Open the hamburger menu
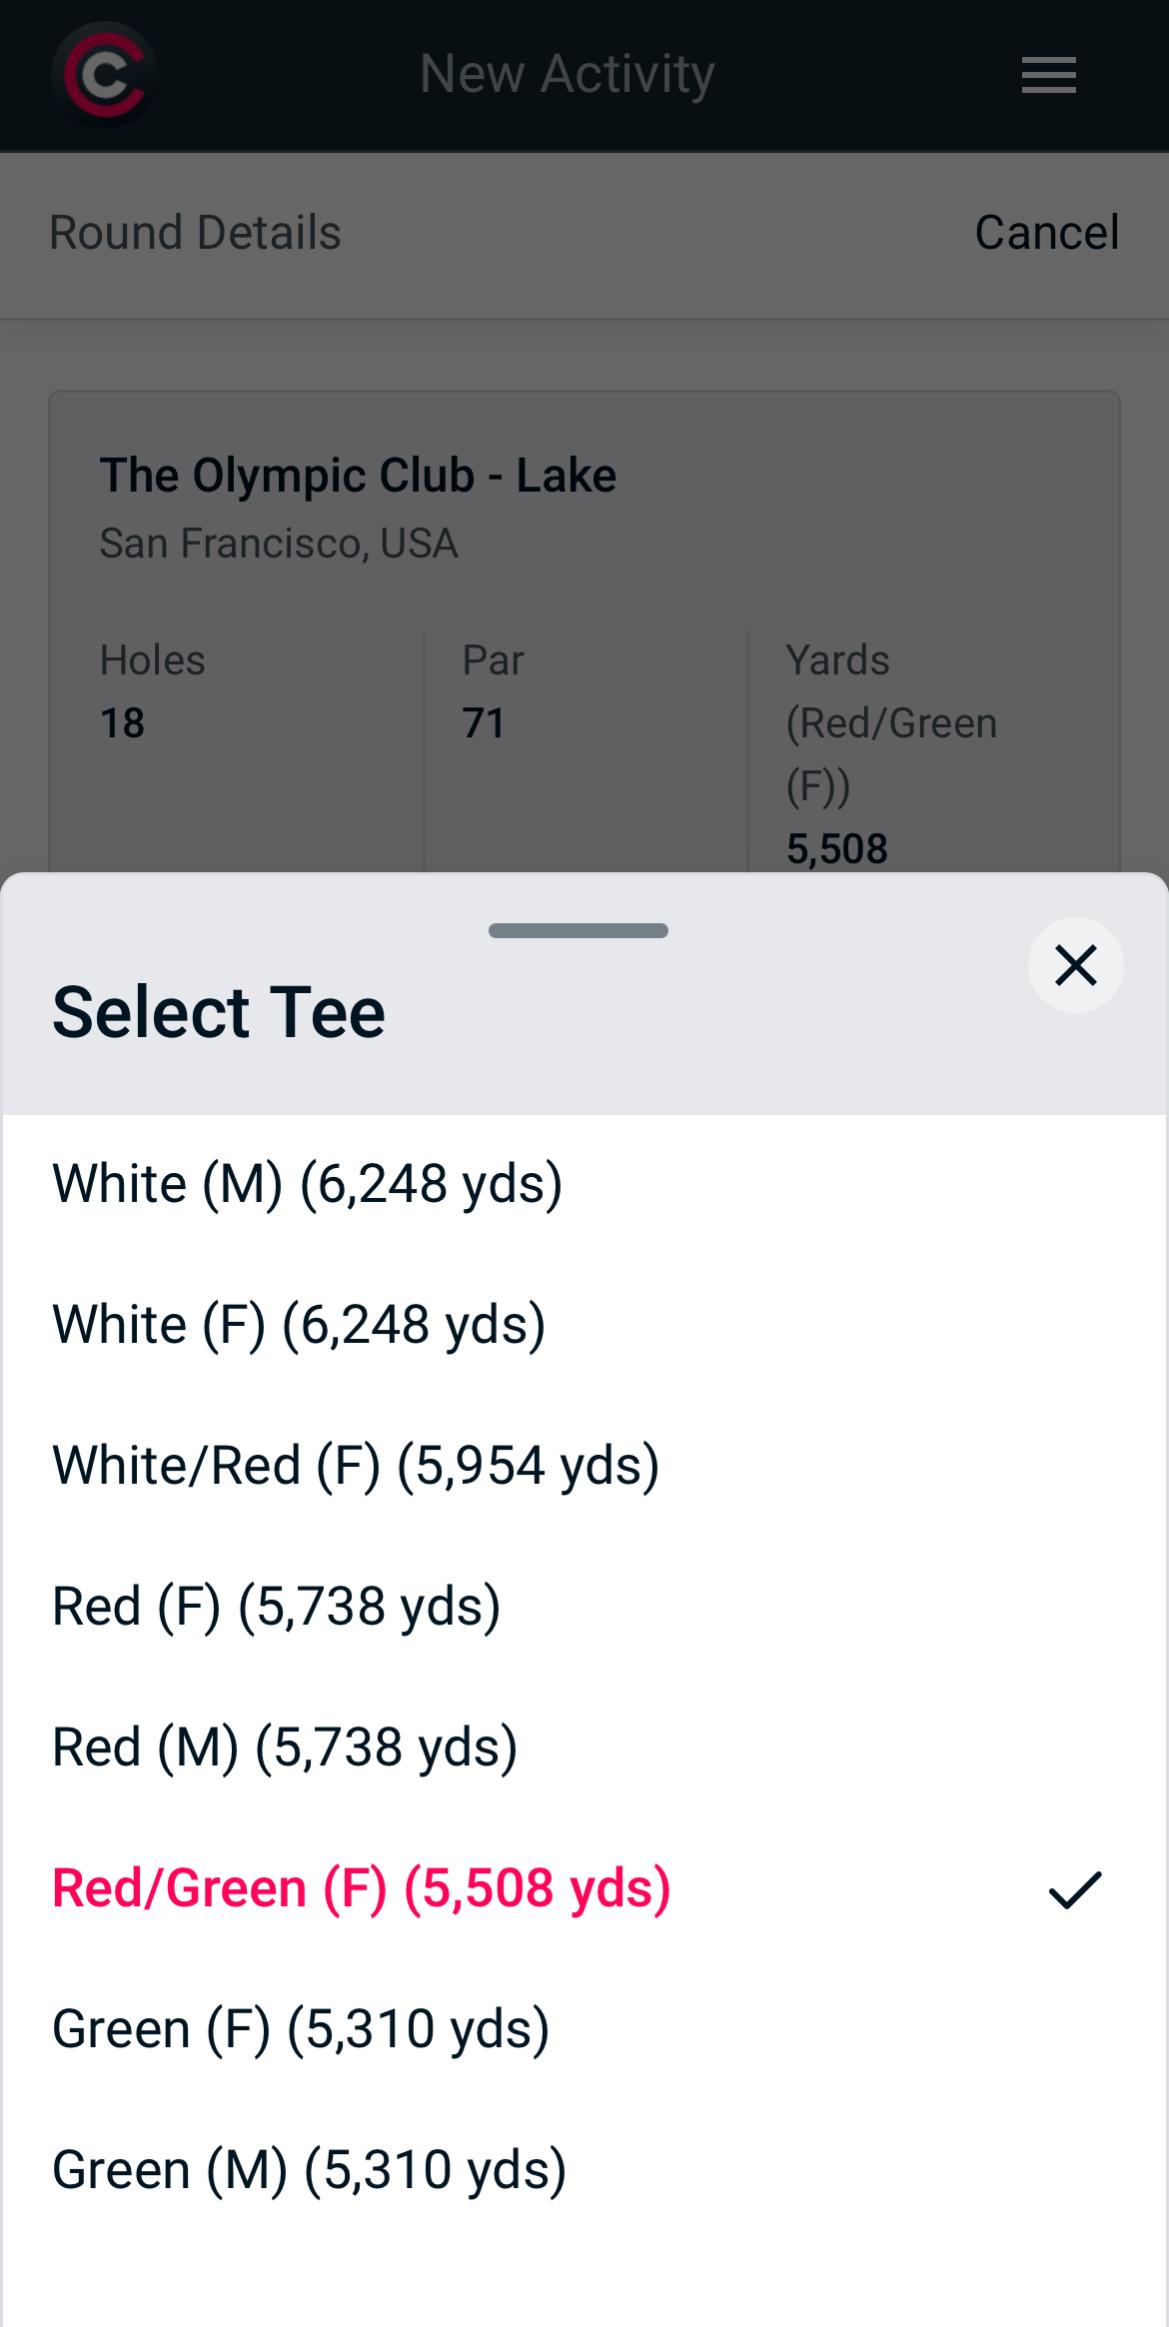The image size is (1169, 2327). pos(1048,75)
